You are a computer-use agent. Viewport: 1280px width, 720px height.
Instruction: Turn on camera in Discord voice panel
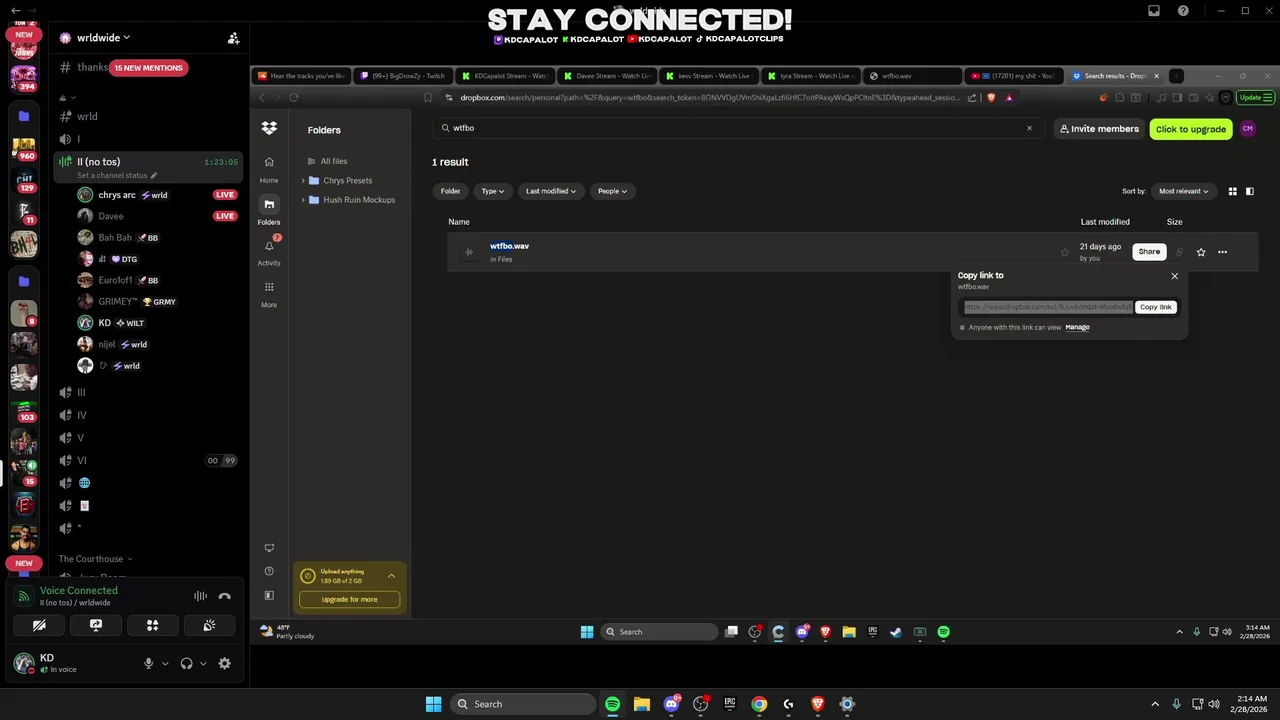pos(39,625)
